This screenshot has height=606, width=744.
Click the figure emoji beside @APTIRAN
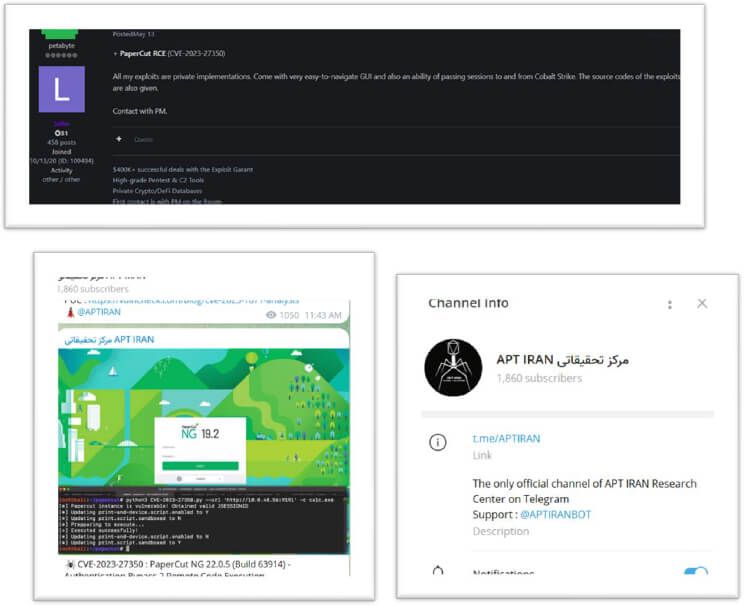click(x=70, y=312)
